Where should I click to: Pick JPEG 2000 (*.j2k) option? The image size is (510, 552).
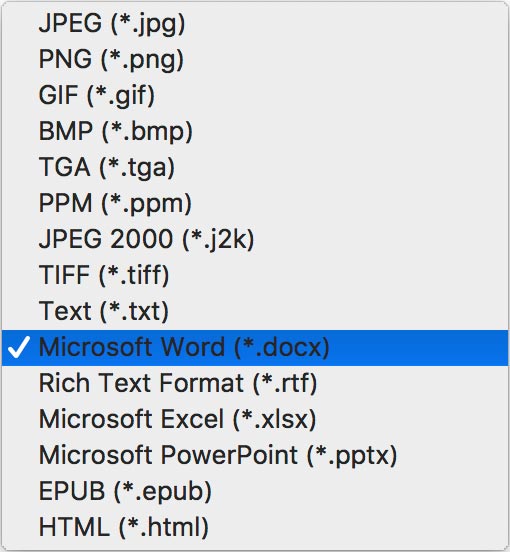pyautogui.click(x=255, y=239)
